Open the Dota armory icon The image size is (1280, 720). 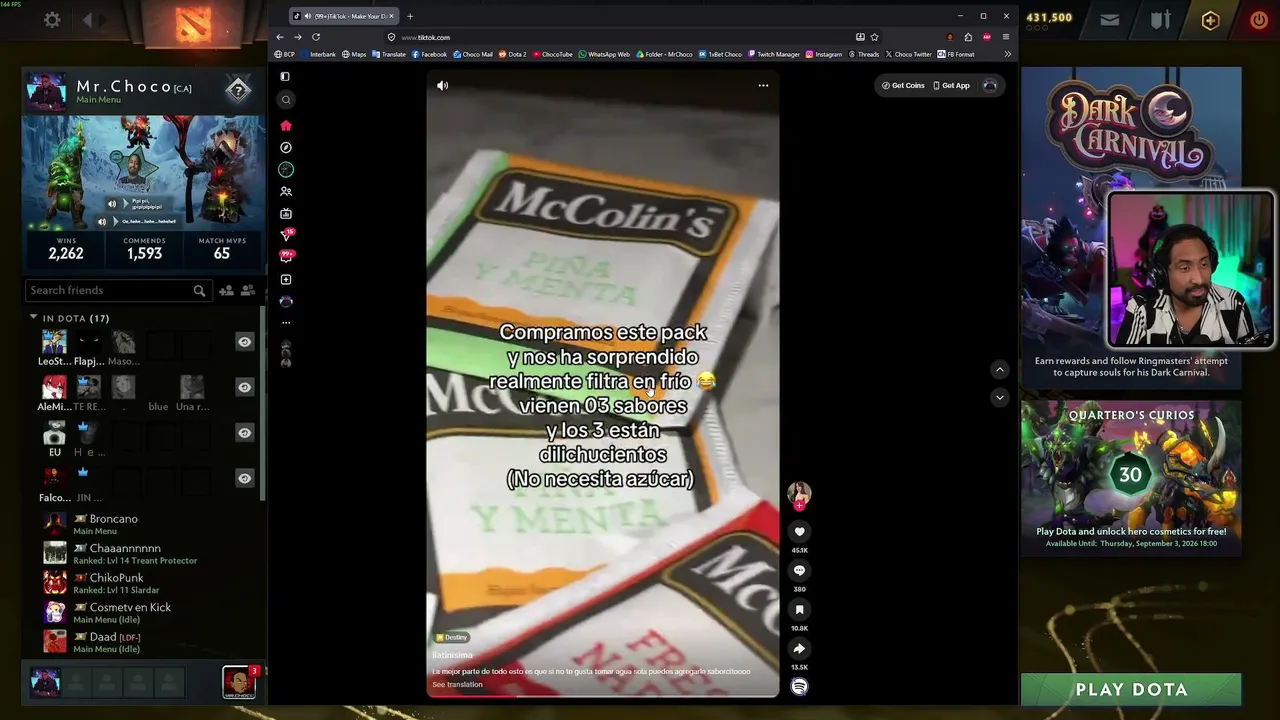pyautogui.click(x=1160, y=20)
